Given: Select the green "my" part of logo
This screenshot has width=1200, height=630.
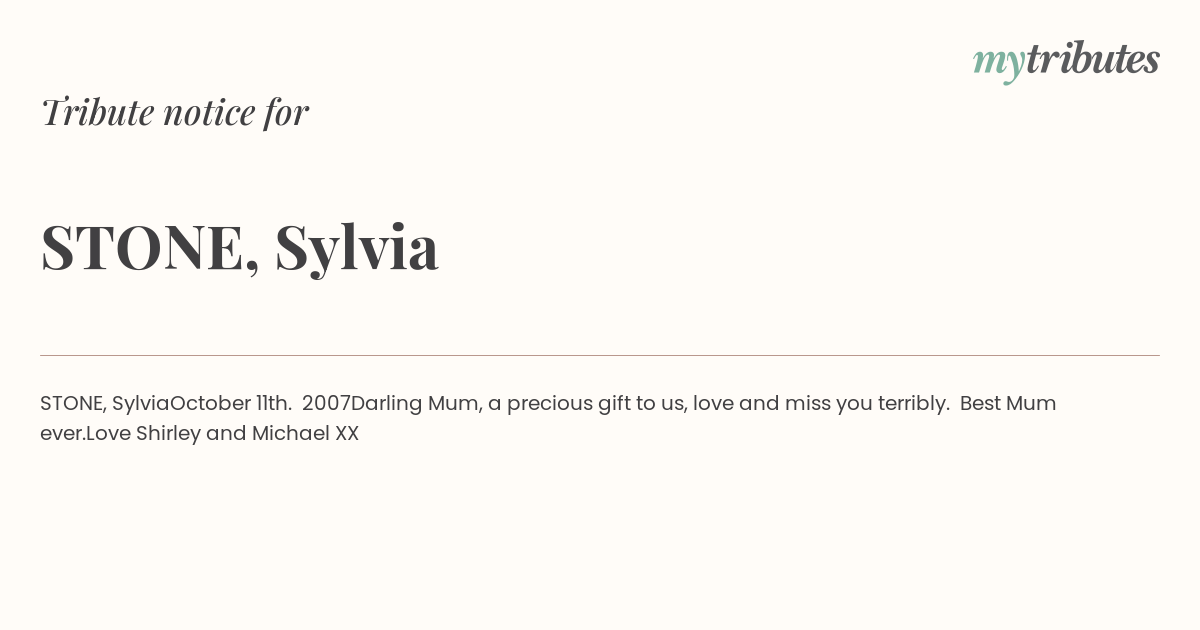Looking at the screenshot, I should [x=999, y=63].
